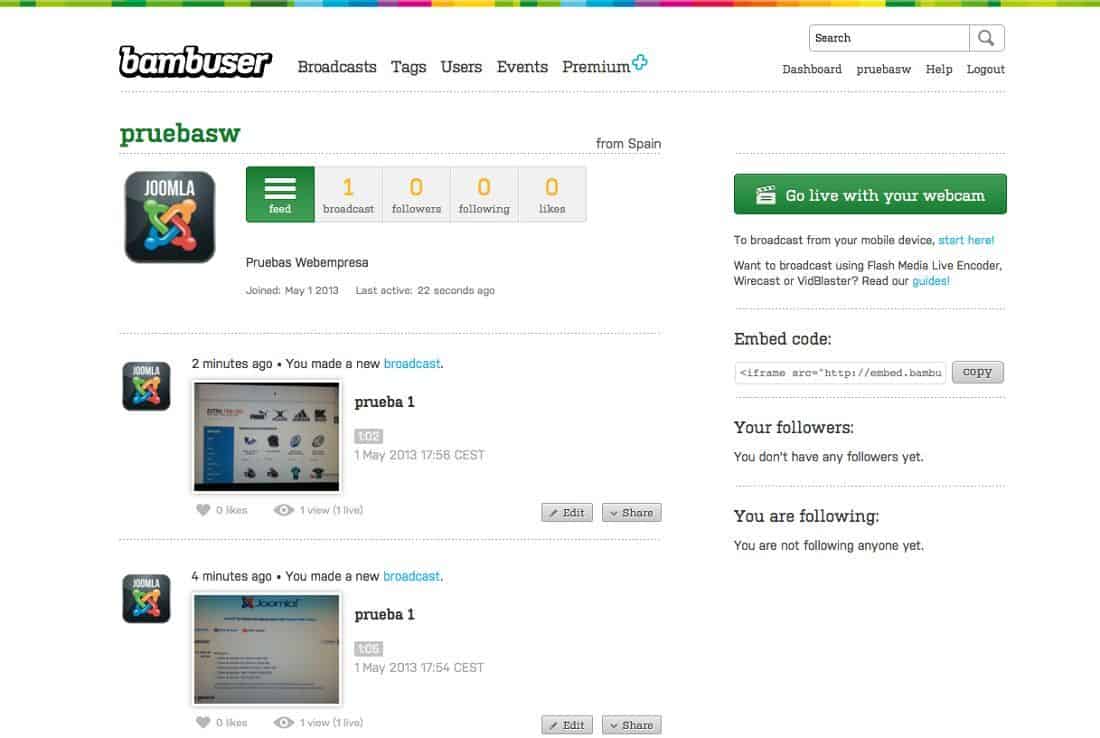Click the Bambuser logo
Screen dimensions: 1100x738
click(195, 62)
